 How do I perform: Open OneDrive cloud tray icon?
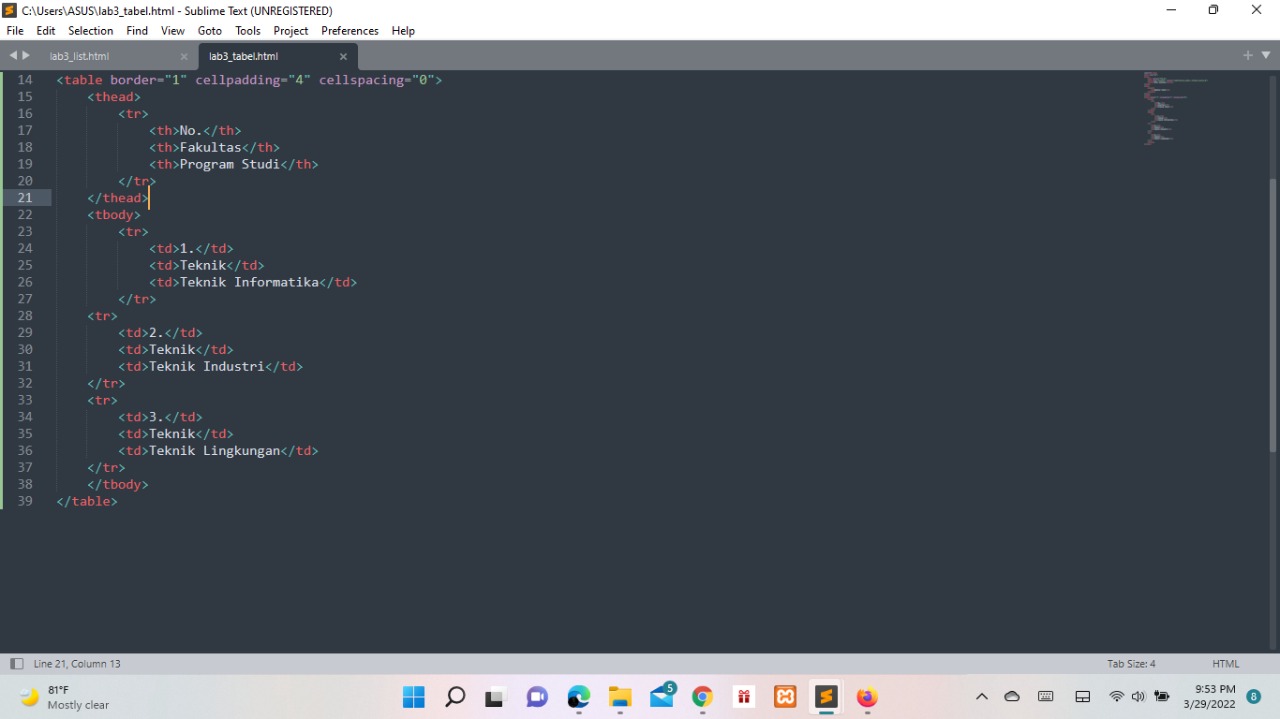(1012, 697)
